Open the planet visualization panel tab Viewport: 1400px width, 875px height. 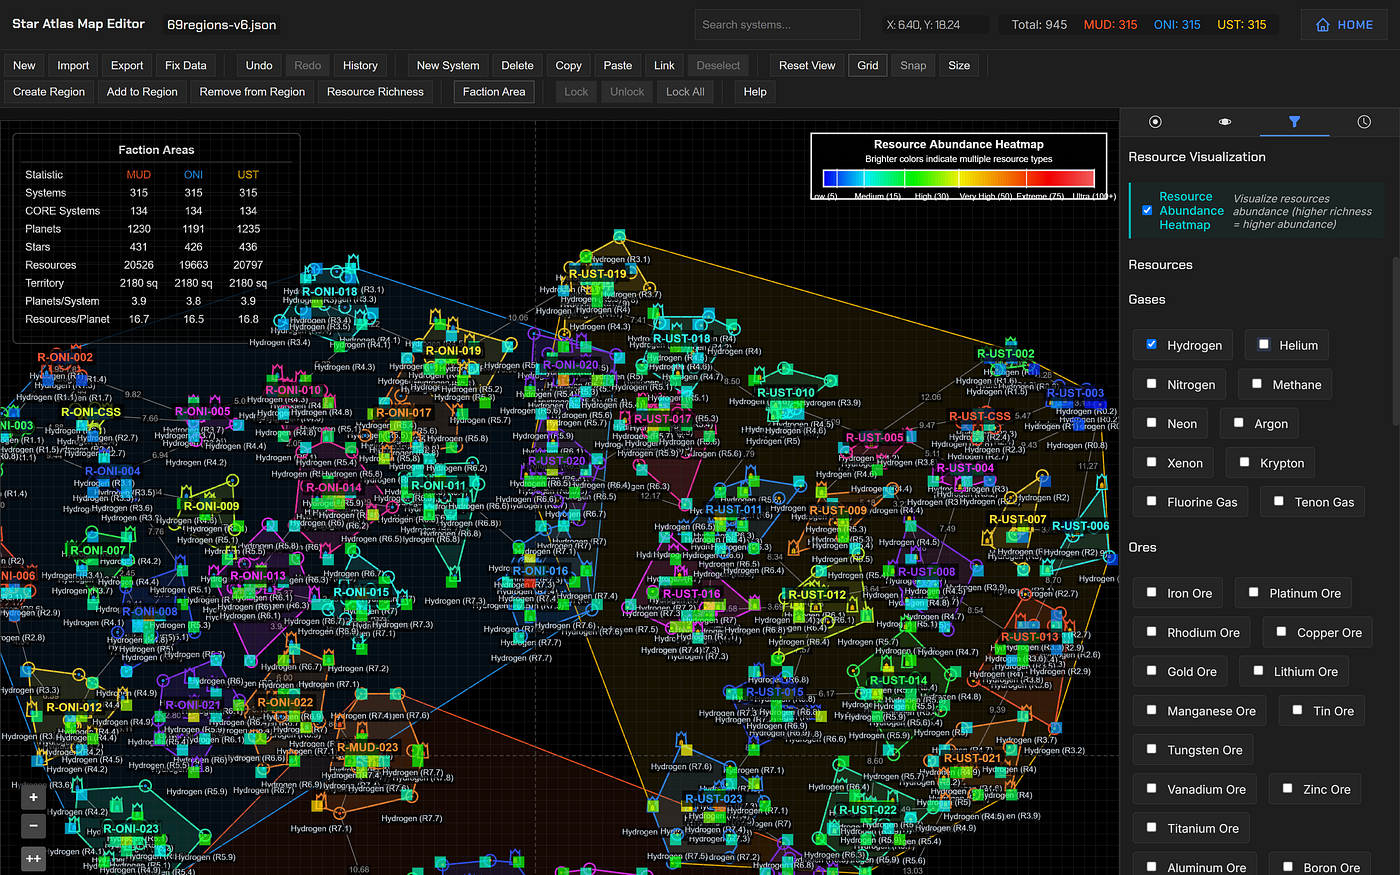pyautogui.click(x=1224, y=121)
